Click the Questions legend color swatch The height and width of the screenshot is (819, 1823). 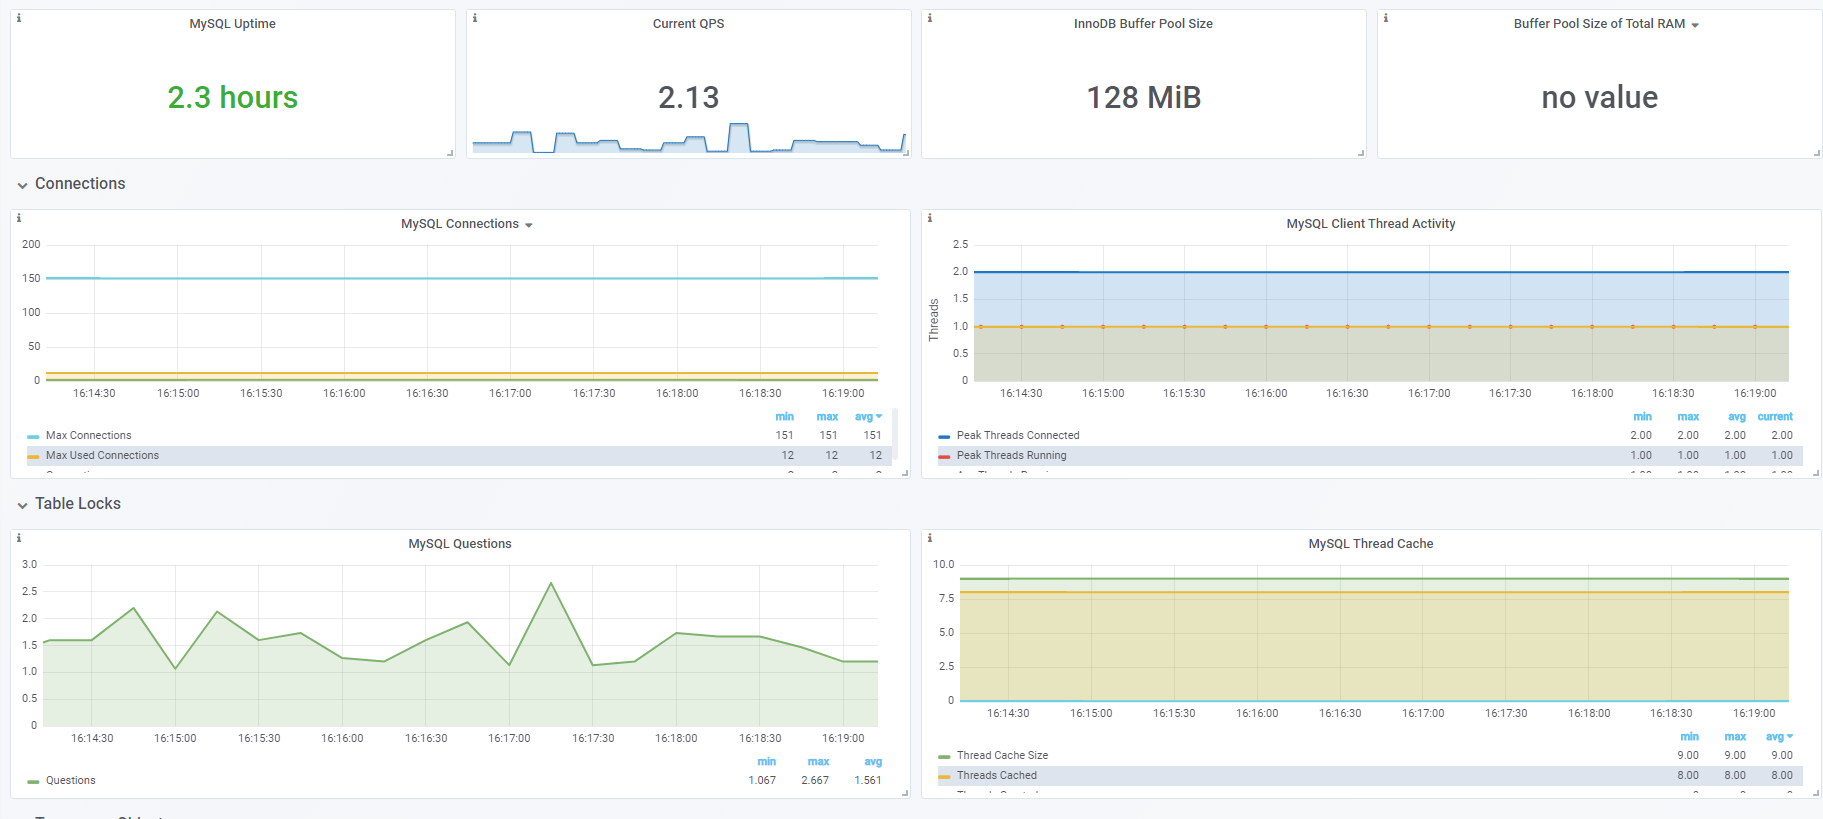click(33, 782)
